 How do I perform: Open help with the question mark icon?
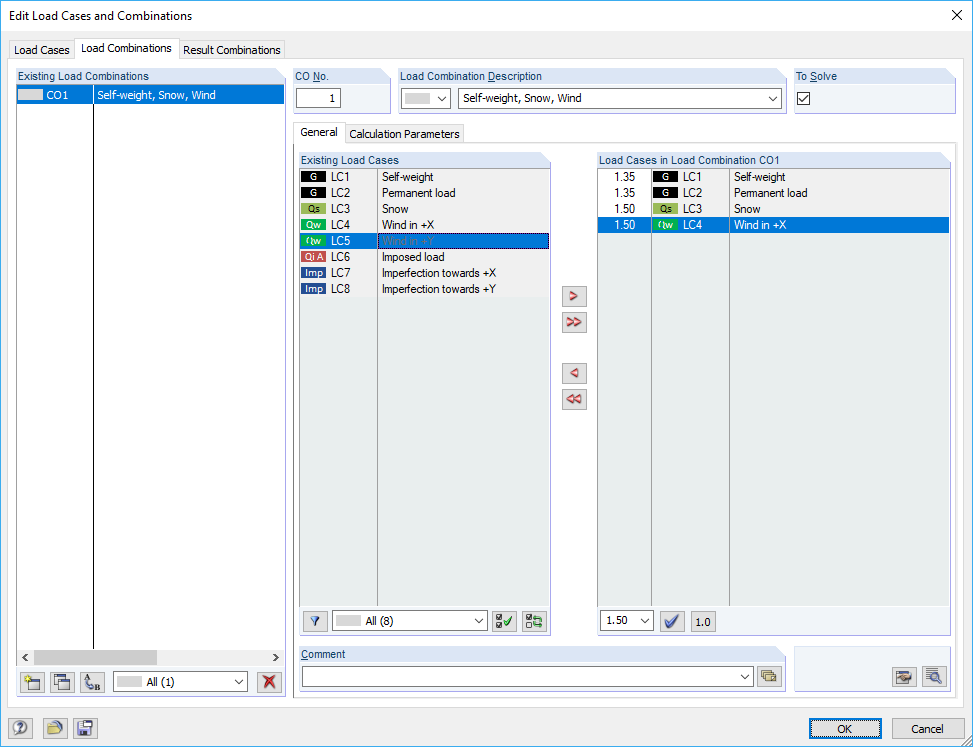20,728
